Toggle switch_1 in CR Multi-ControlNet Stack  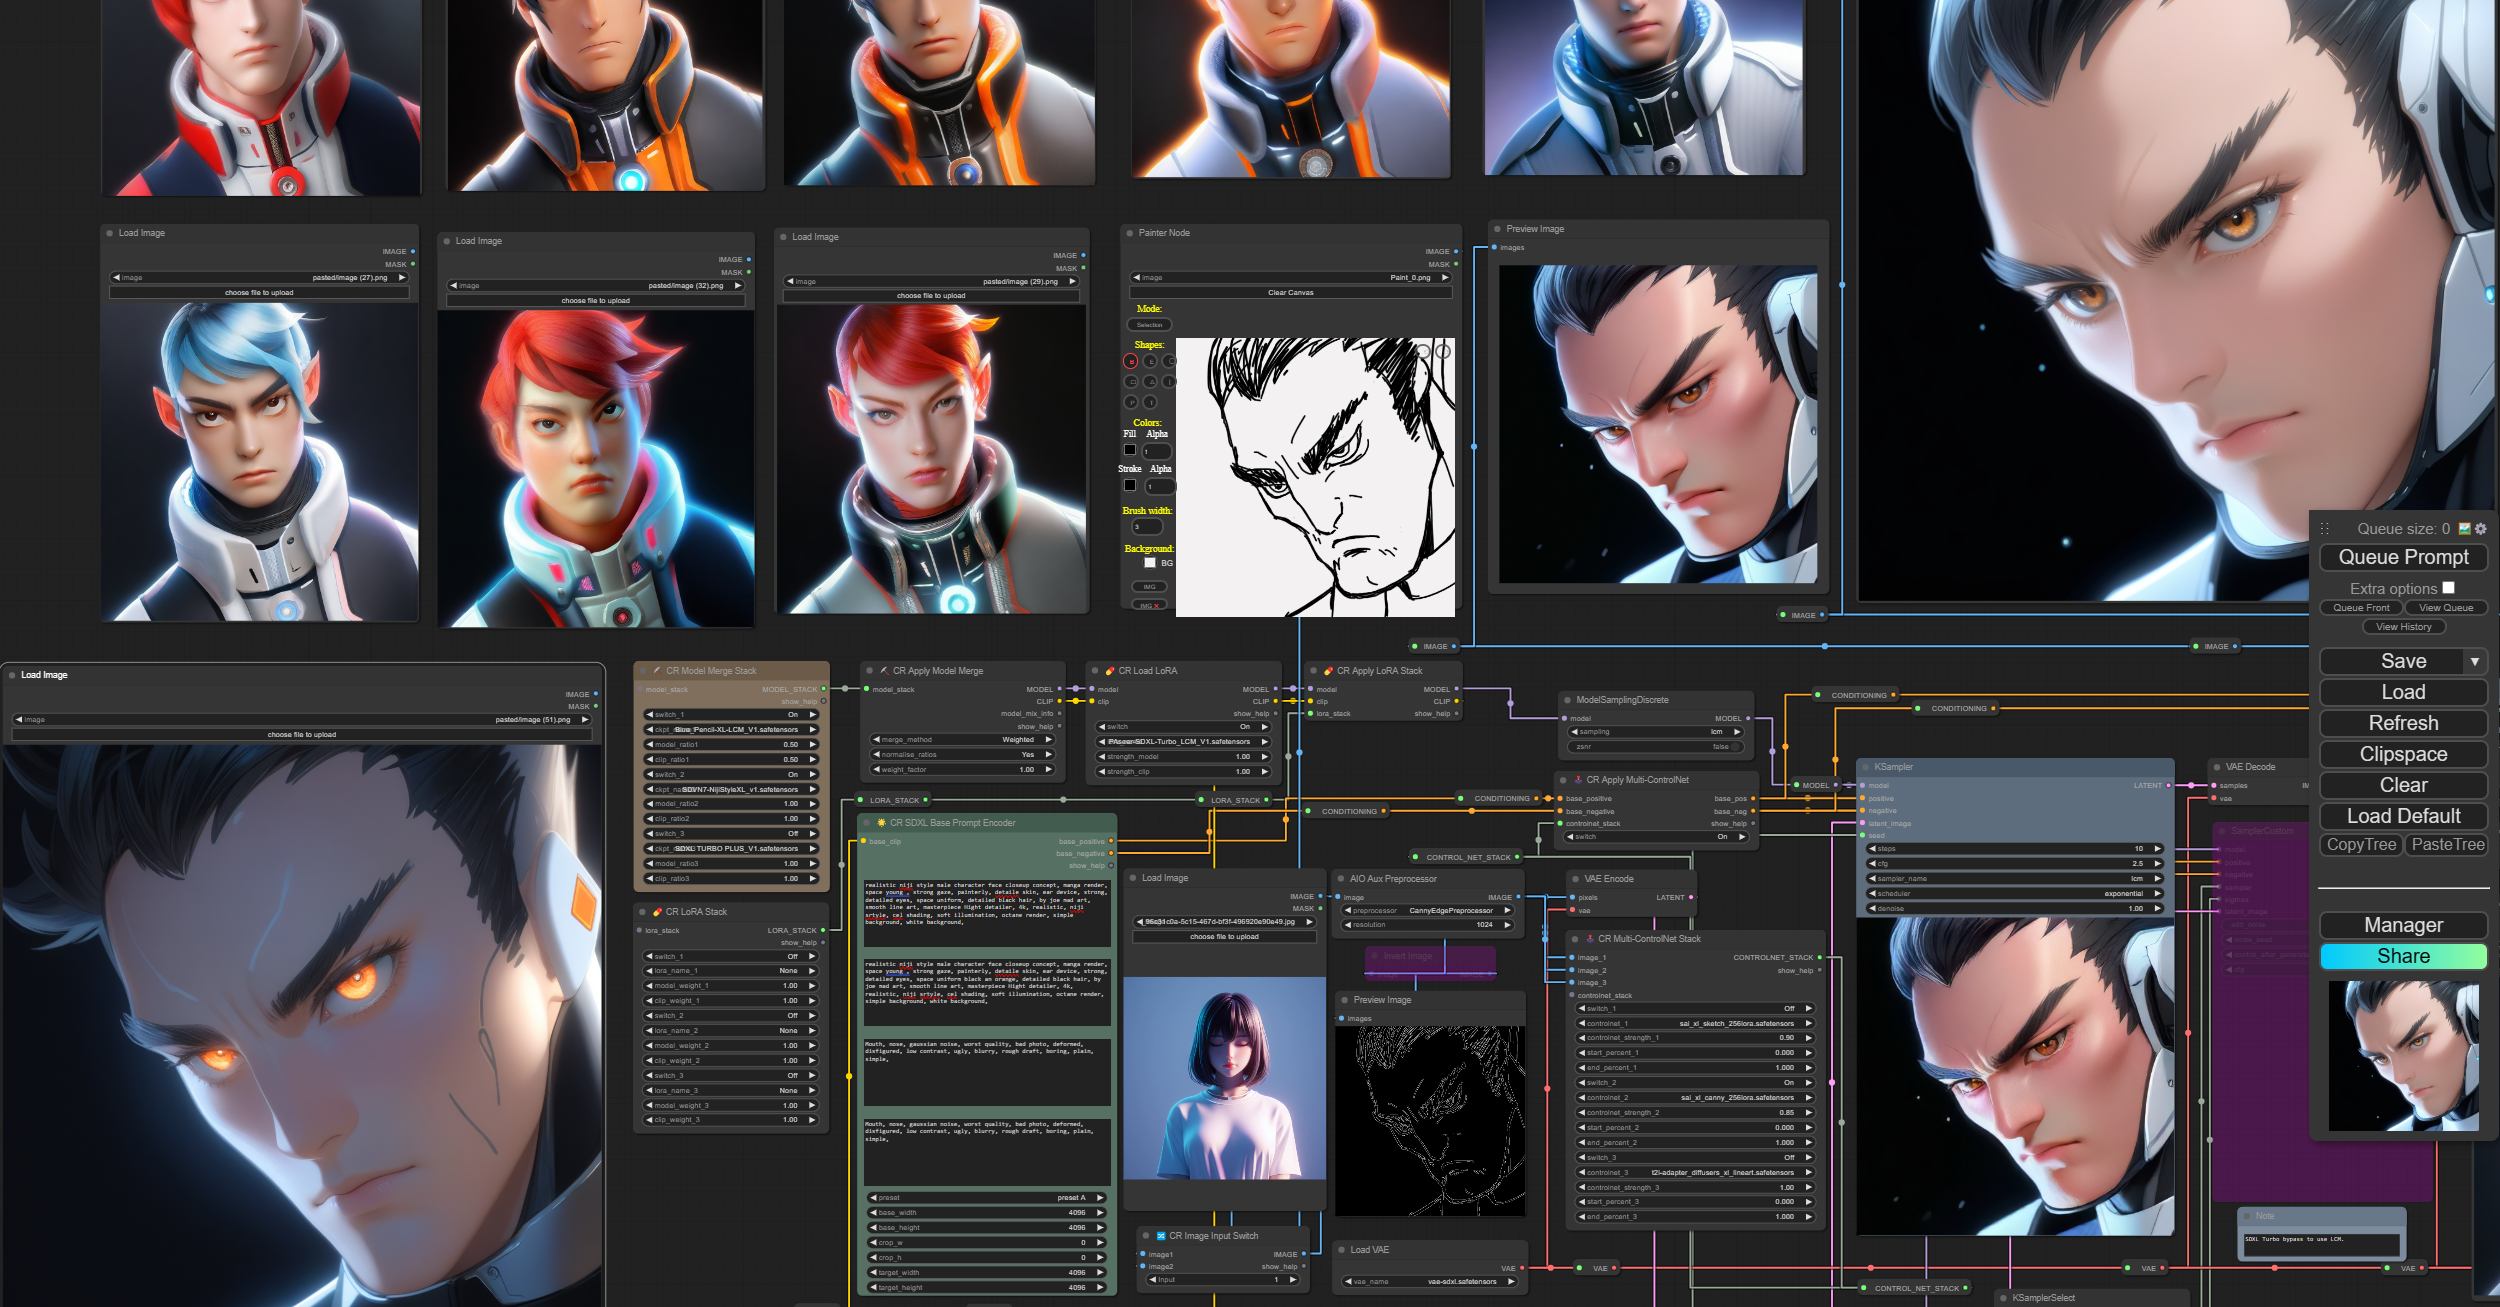[1694, 1008]
